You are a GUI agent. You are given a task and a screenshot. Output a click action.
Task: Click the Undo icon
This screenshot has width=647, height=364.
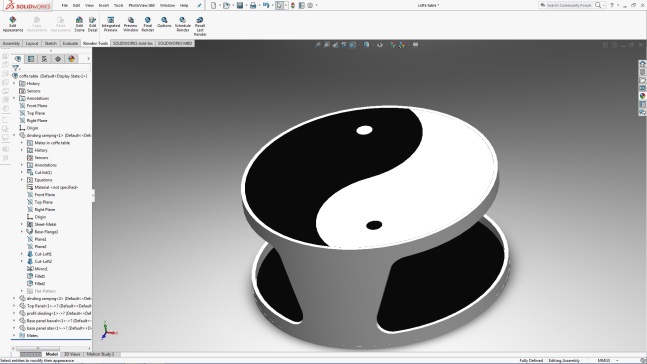(x=266, y=5)
